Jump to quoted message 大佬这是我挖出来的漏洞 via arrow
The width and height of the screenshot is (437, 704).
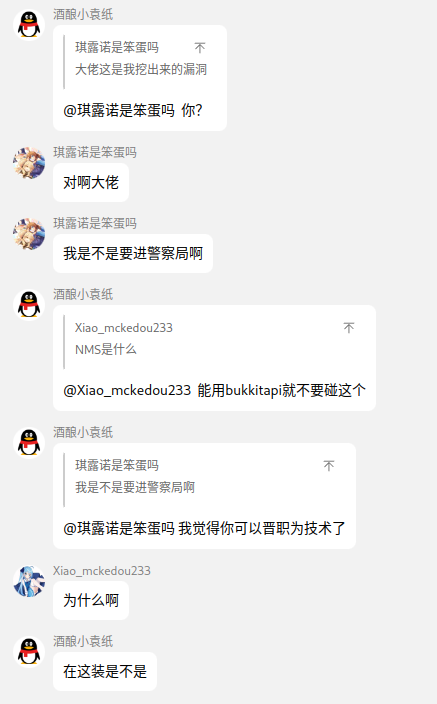[x=200, y=48]
